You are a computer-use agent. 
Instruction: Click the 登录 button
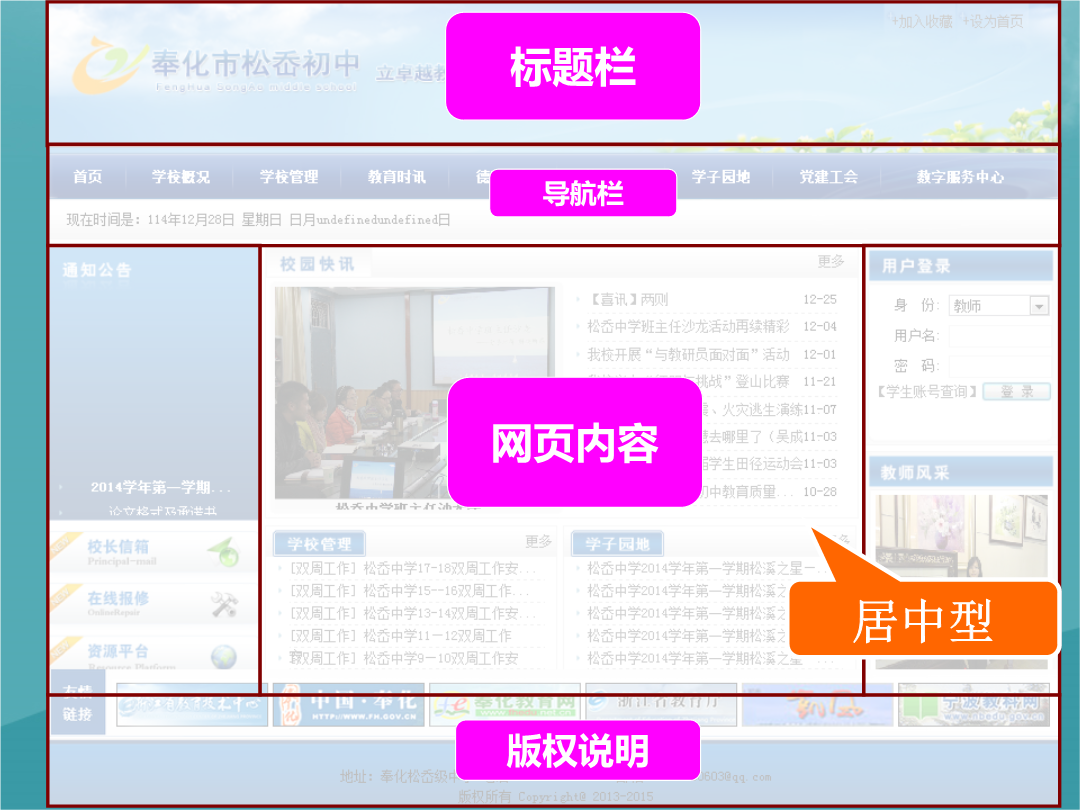coord(1017,391)
